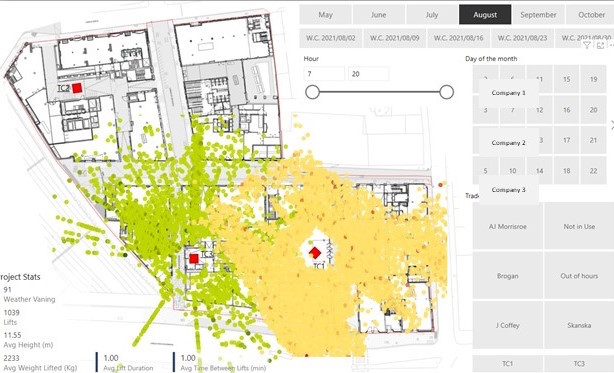Select the July month tab
Screen dimensions: 614x373
pos(432,15)
